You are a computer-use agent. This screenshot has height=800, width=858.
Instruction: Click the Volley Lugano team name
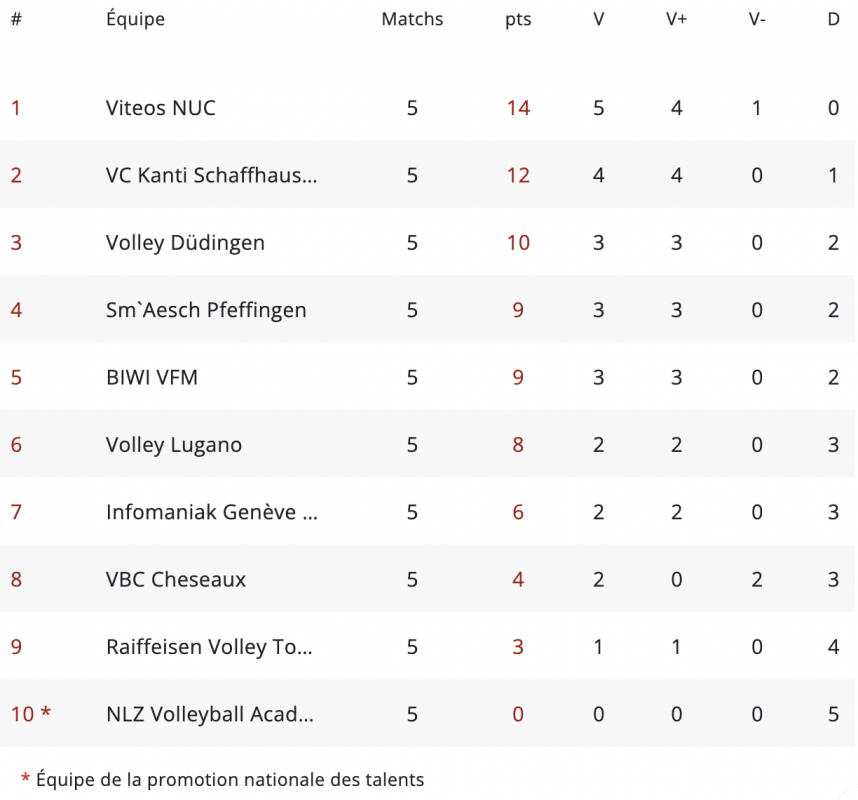tap(174, 445)
